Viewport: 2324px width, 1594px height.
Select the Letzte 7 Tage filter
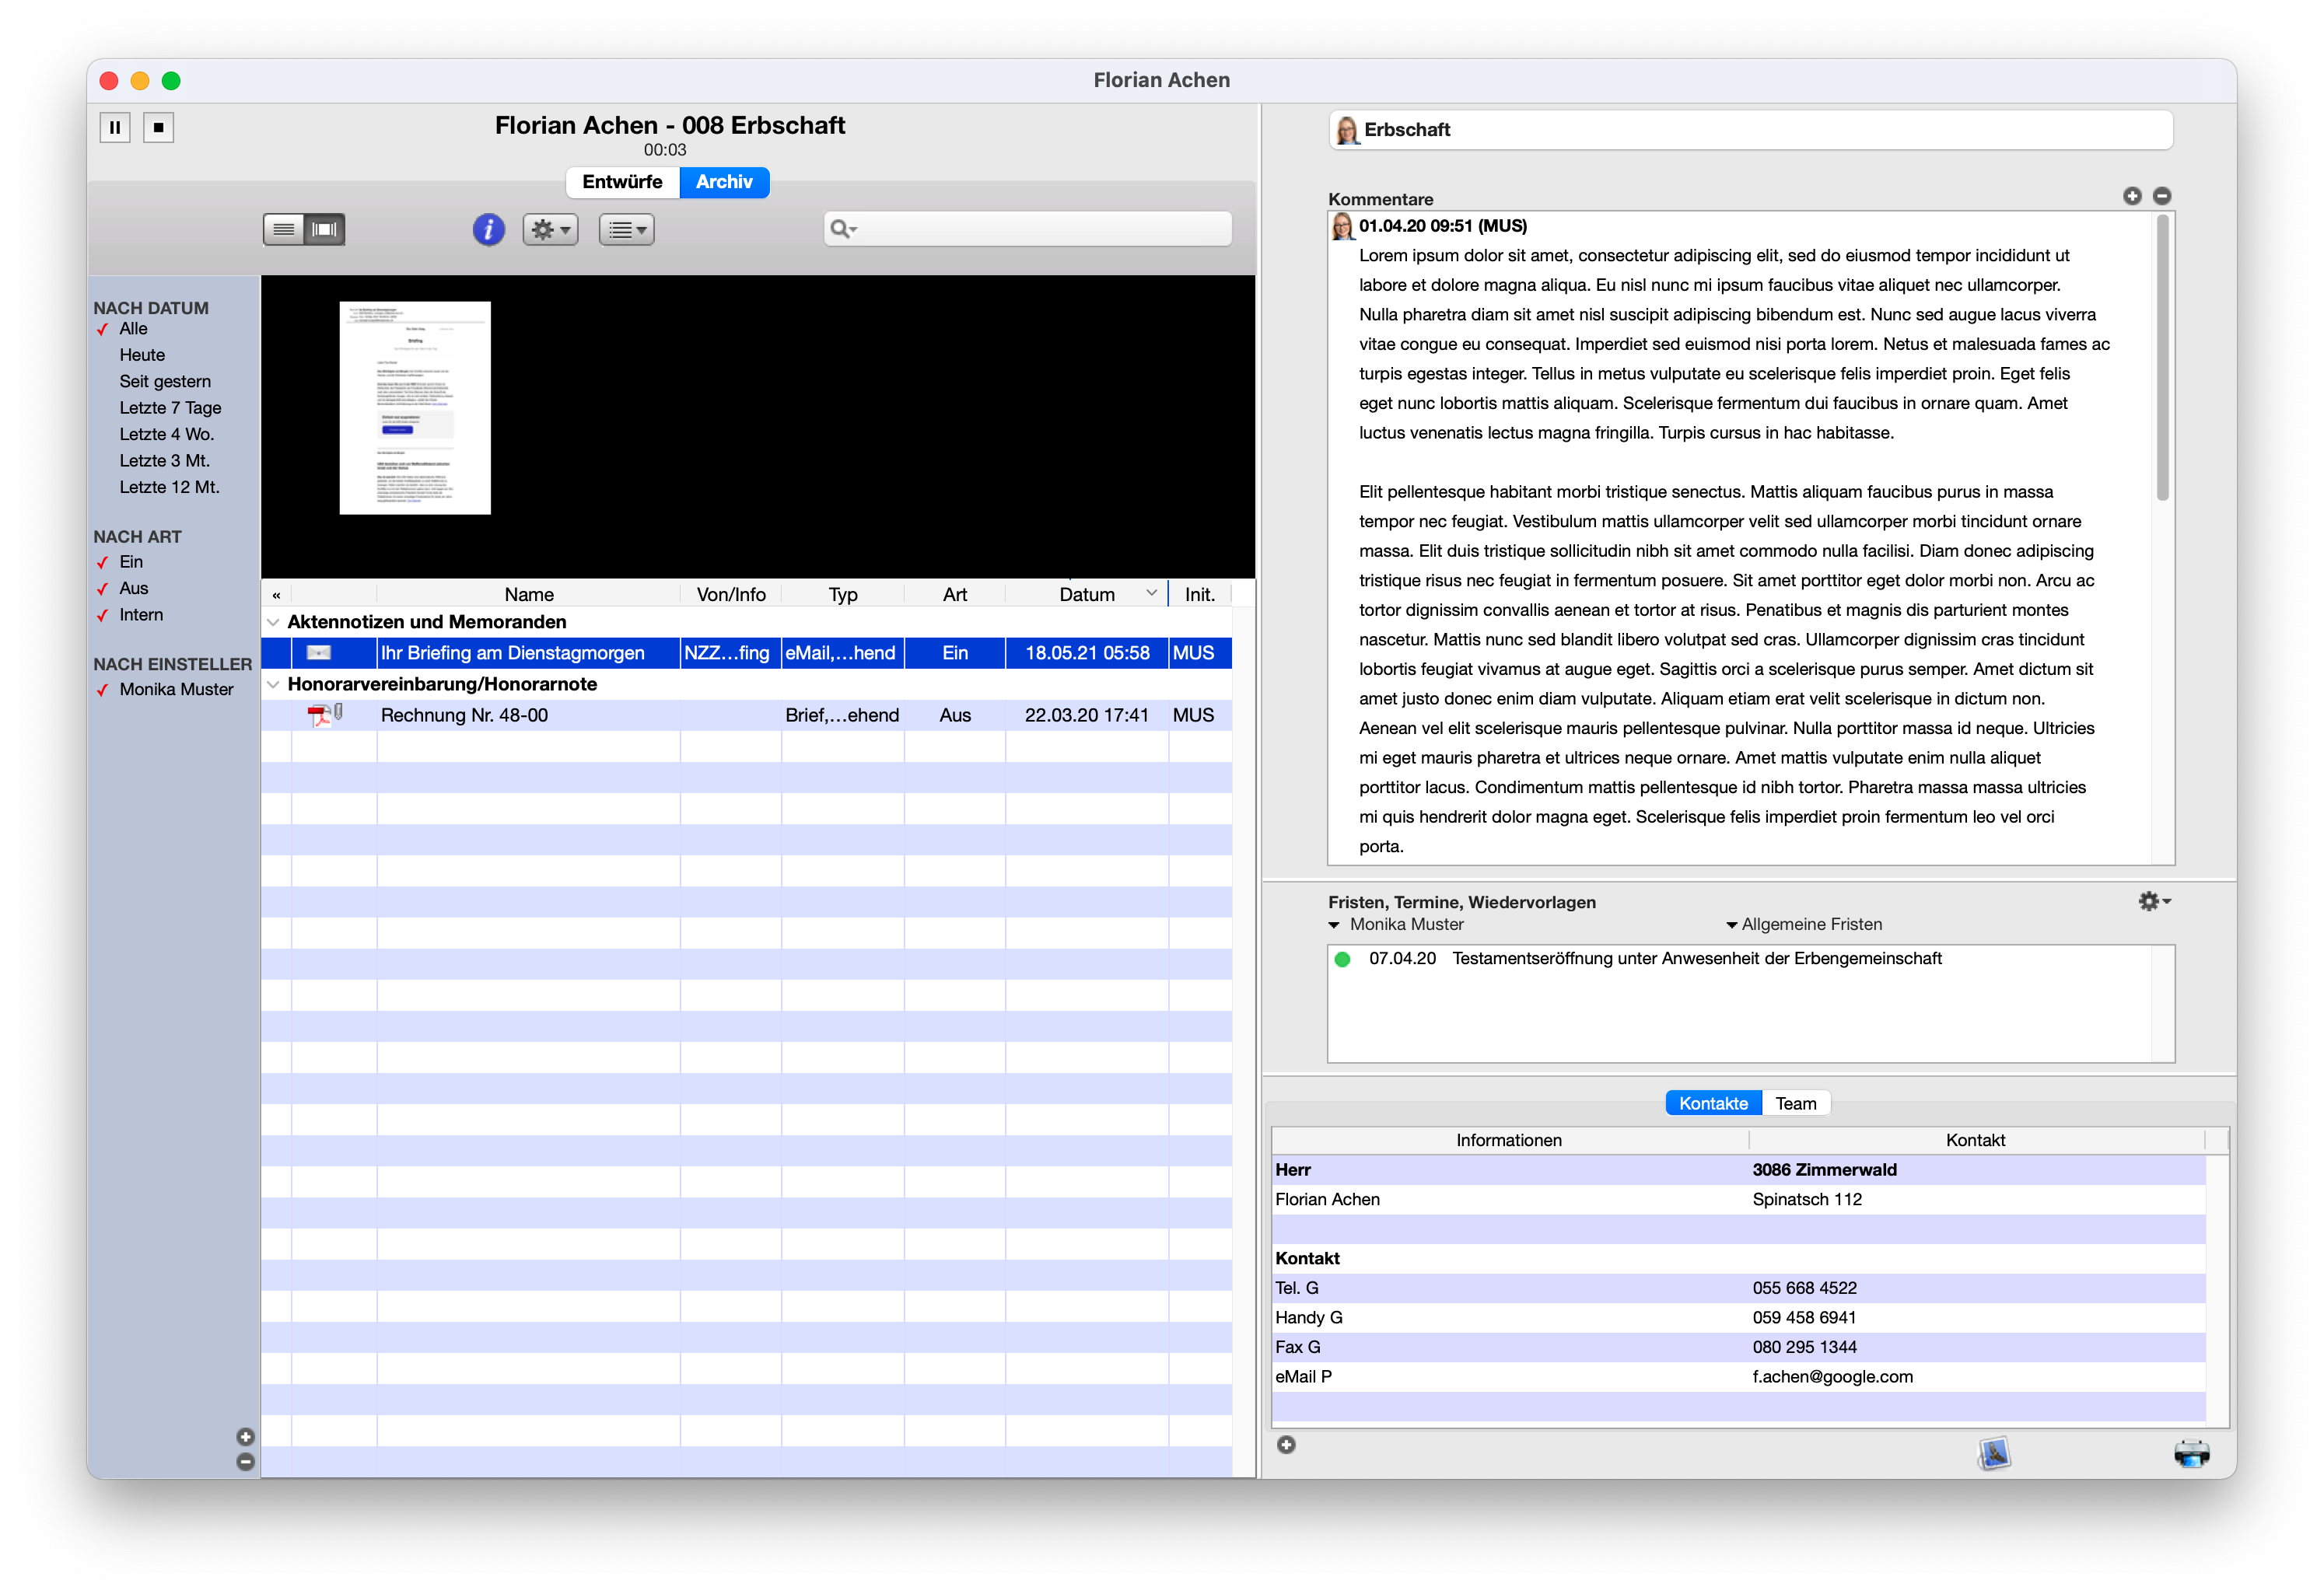170,408
